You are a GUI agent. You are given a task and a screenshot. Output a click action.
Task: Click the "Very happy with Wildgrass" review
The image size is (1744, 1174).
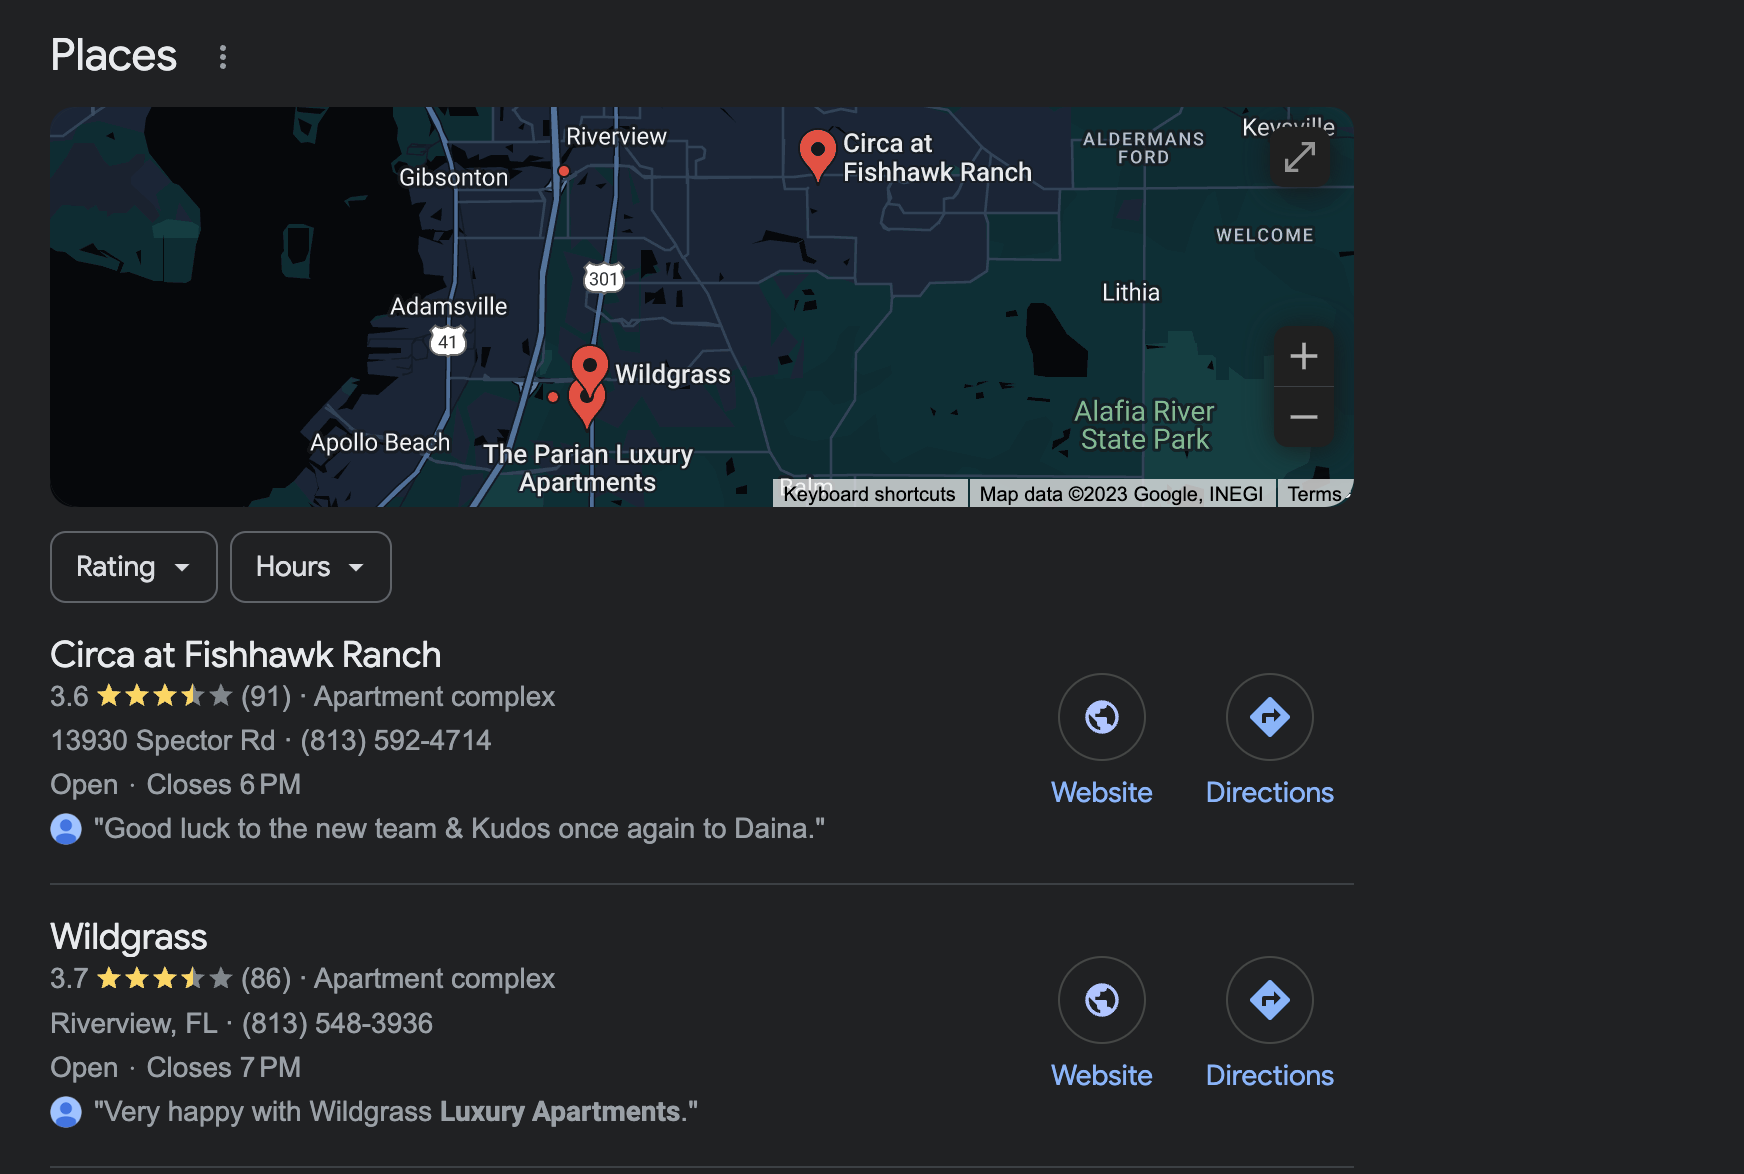(396, 1112)
